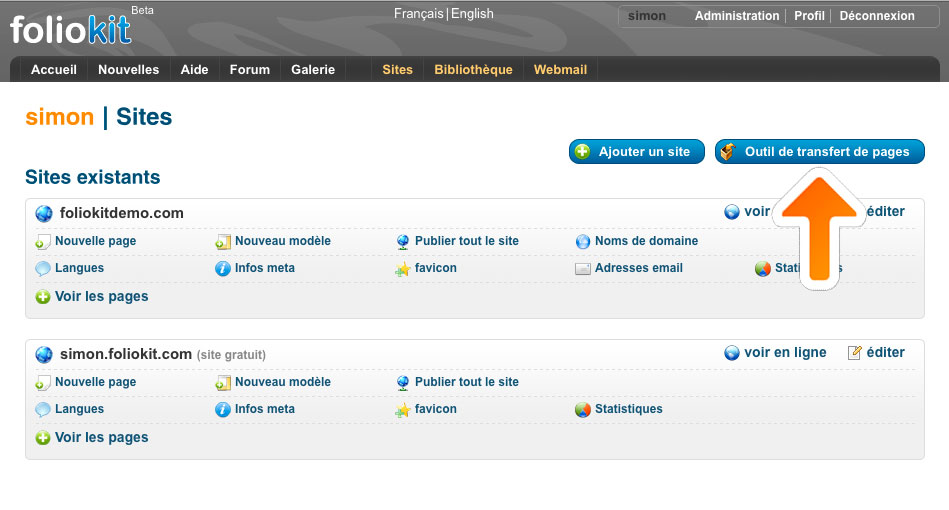
Task: Click Voir les pages plus icon in foliokitdemo.com
Action: click(42, 296)
